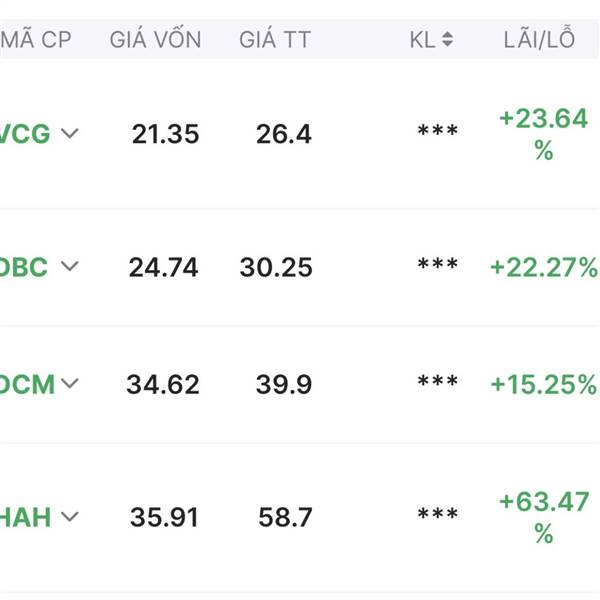Screen dimensions: 600x600
Task: Expand the HAH stock row chevron
Action: coord(70,516)
